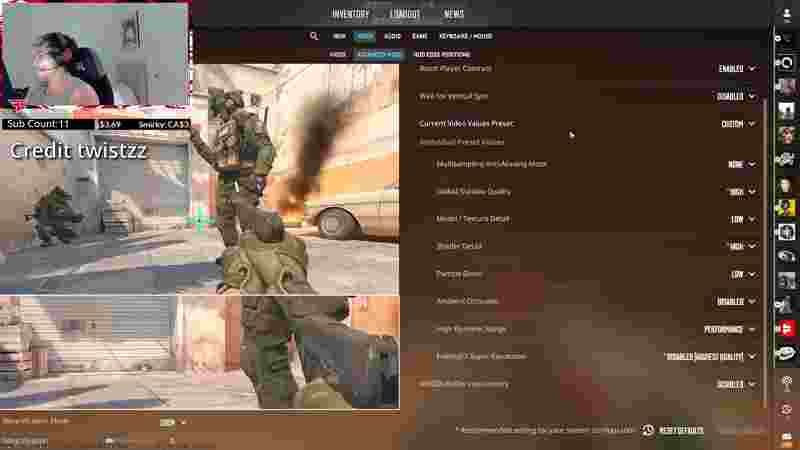This screenshot has width=800, height=450.
Task: Switch to the Audio settings tab
Action: click(x=392, y=36)
